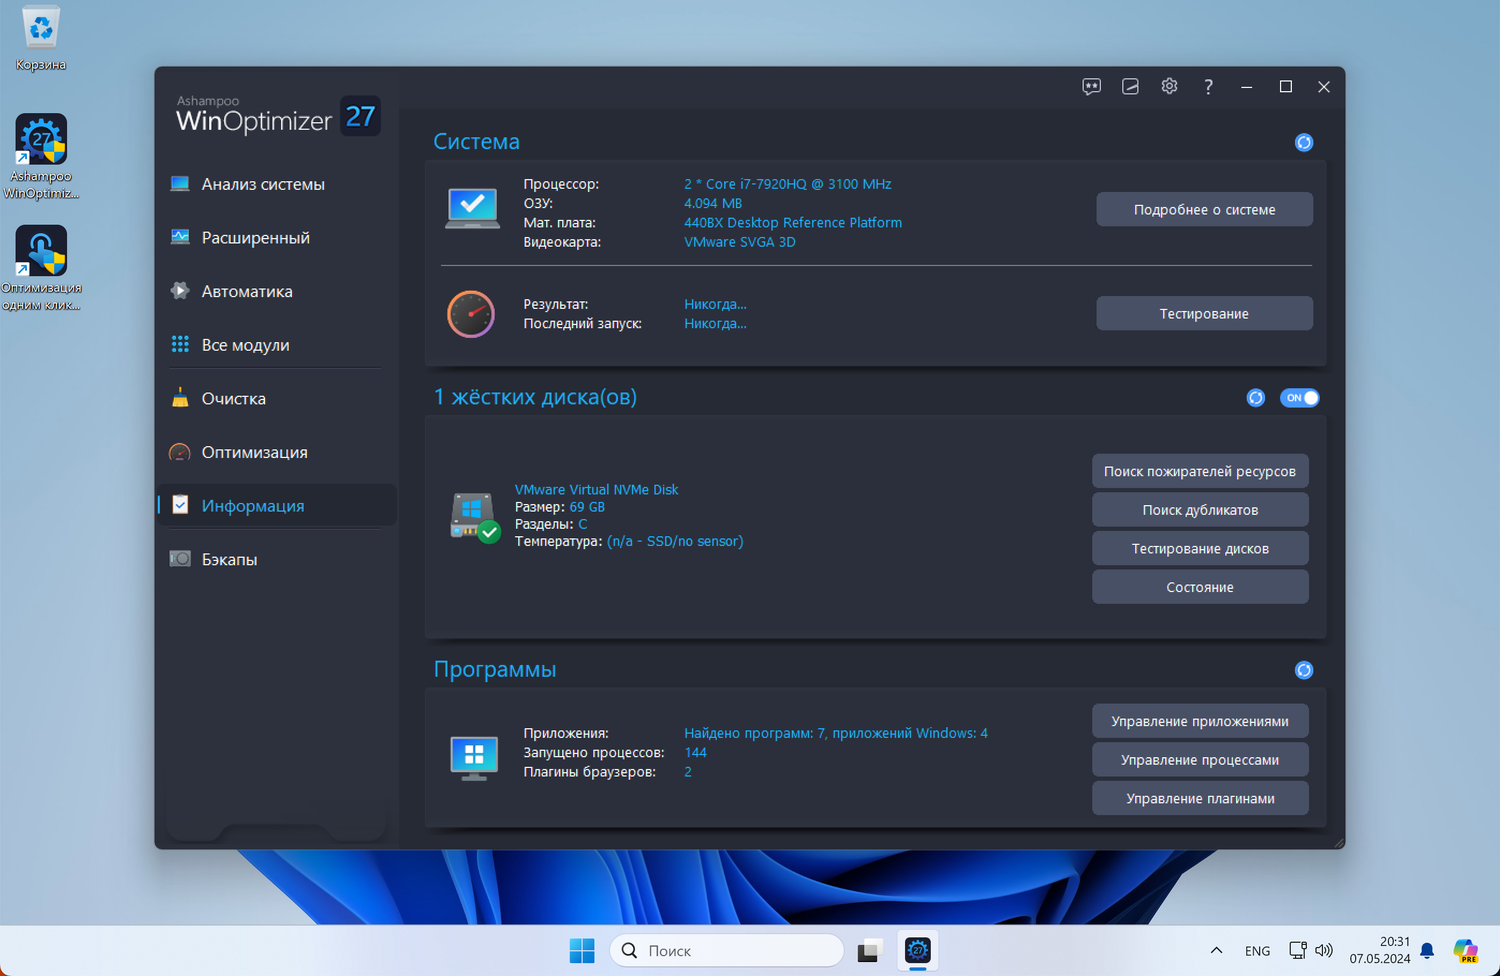Click WinOptimizer taskbar icon

917,951
